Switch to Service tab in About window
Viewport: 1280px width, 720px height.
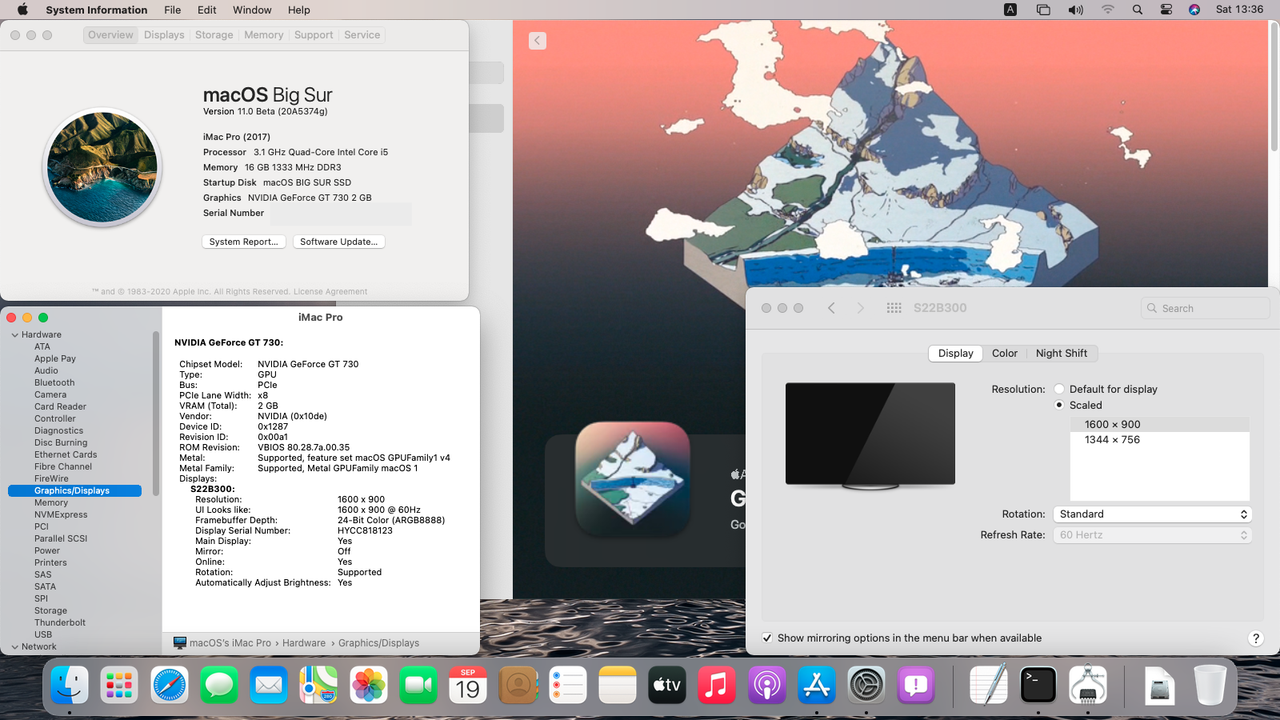pyautogui.click(x=362, y=35)
